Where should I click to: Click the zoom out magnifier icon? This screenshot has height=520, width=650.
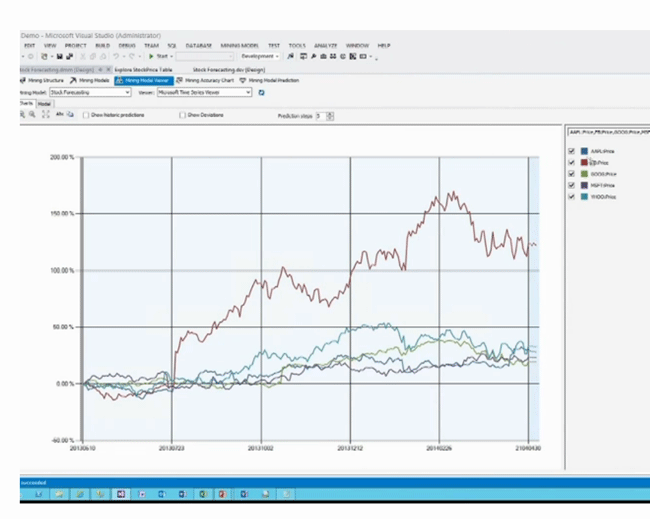pos(33,115)
